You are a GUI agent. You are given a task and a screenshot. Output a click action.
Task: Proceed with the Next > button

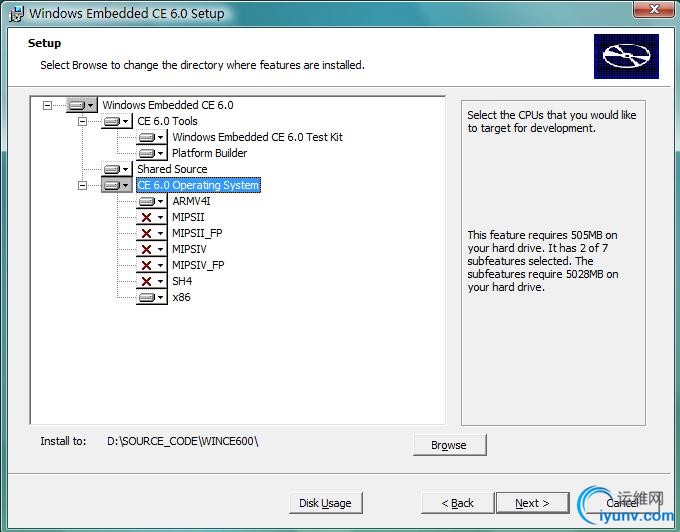(x=533, y=503)
